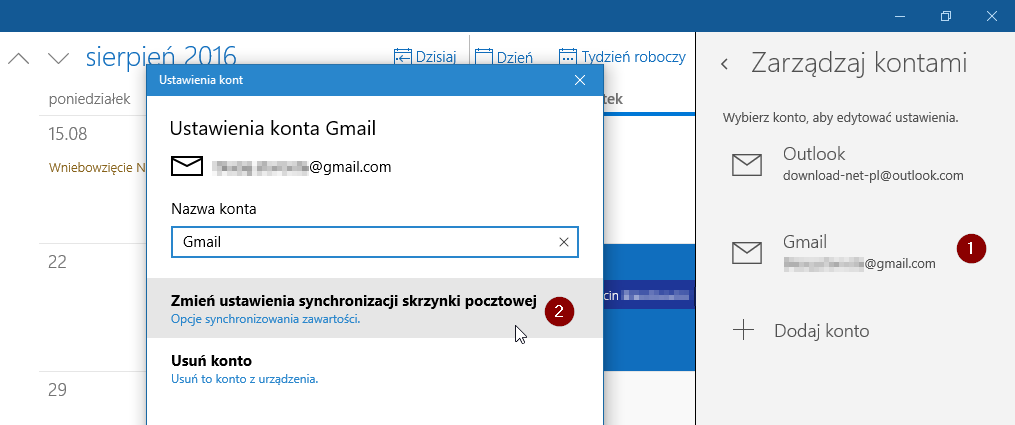This screenshot has height=425, width=1015.
Task: Click the Gmail envelope icon in accounts panel
Action: pyautogui.click(x=746, y=253)
